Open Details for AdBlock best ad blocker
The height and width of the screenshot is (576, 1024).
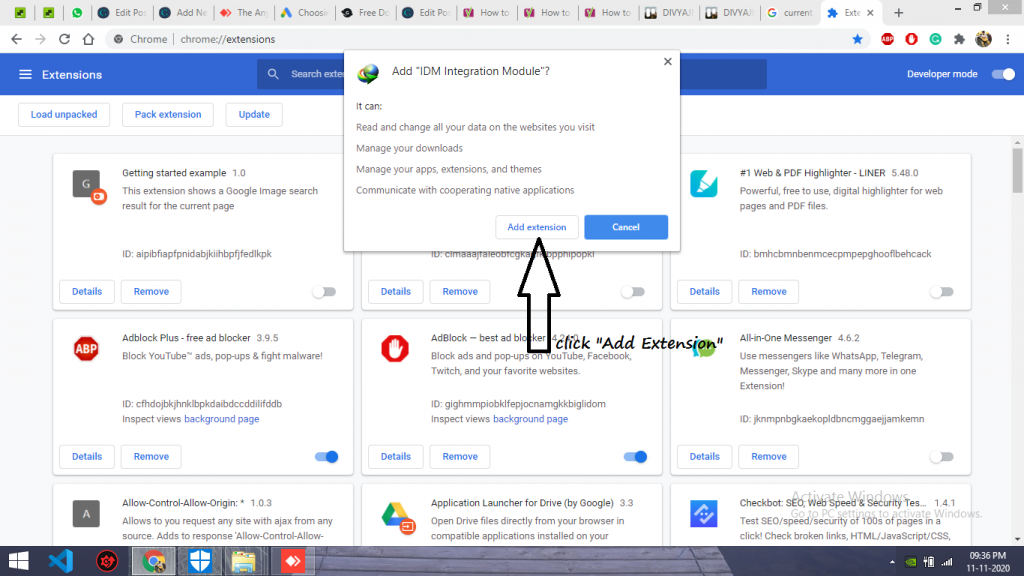point(396,456)
